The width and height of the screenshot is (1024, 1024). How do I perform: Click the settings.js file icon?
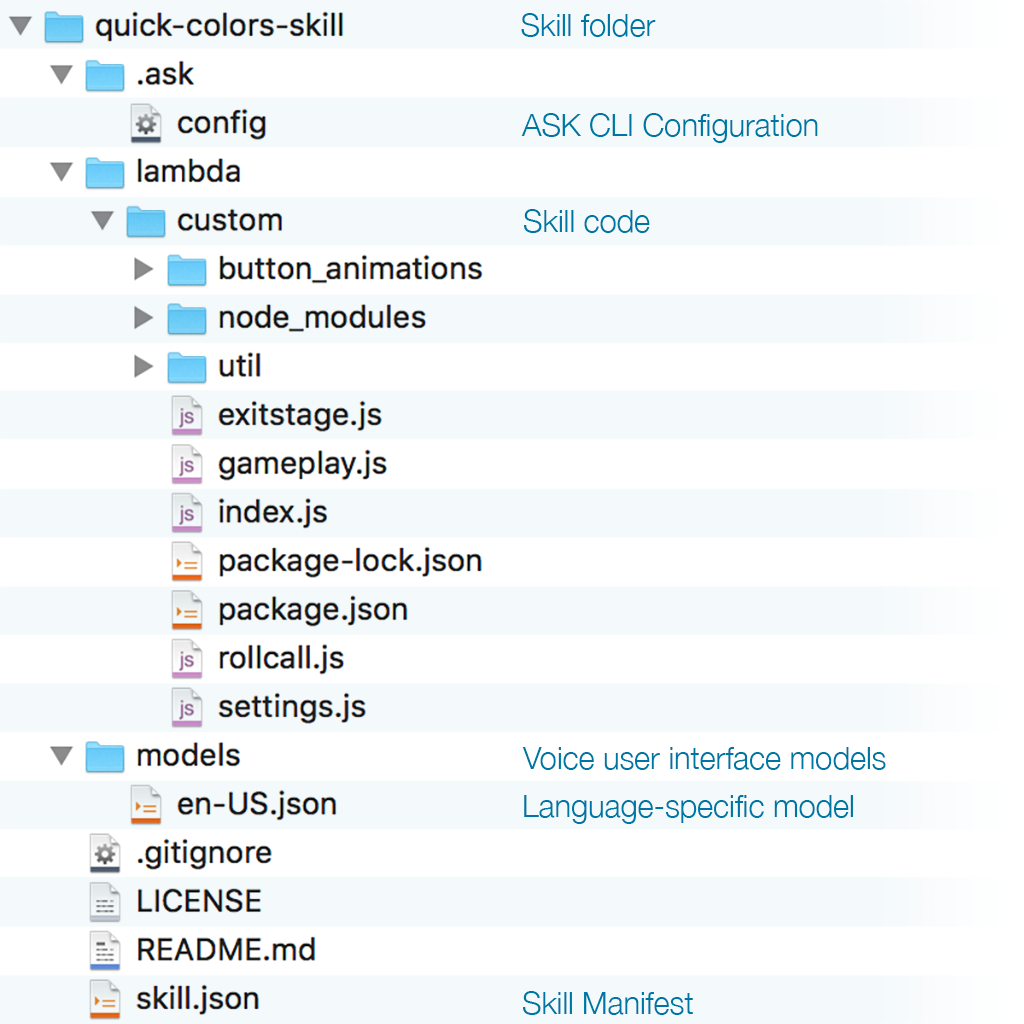187,707
